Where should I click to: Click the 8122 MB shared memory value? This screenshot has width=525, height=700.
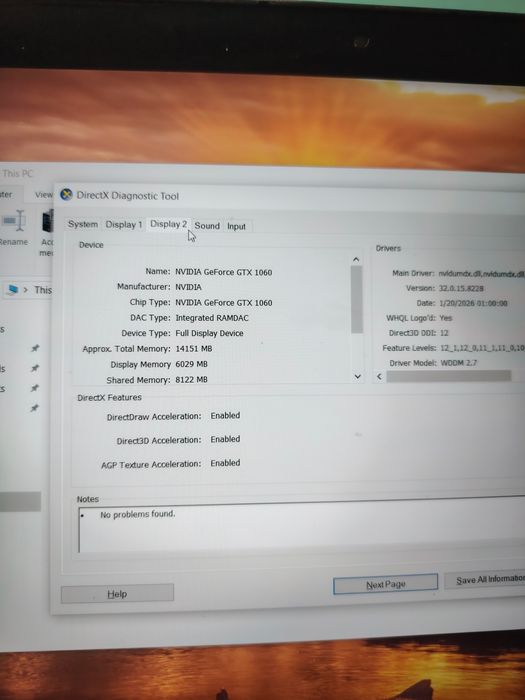192,379
